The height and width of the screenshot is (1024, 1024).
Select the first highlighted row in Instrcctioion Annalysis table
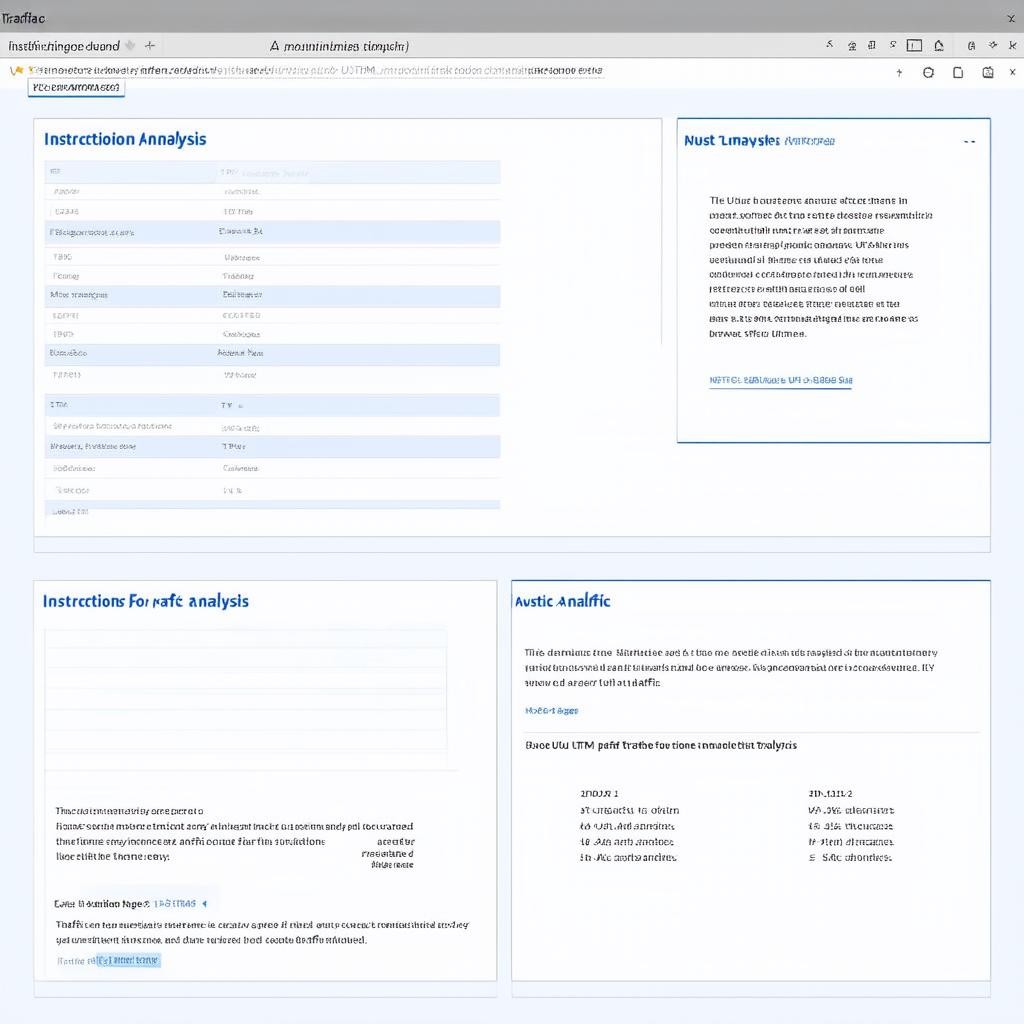pyautogui.click(x=272, y=172)
